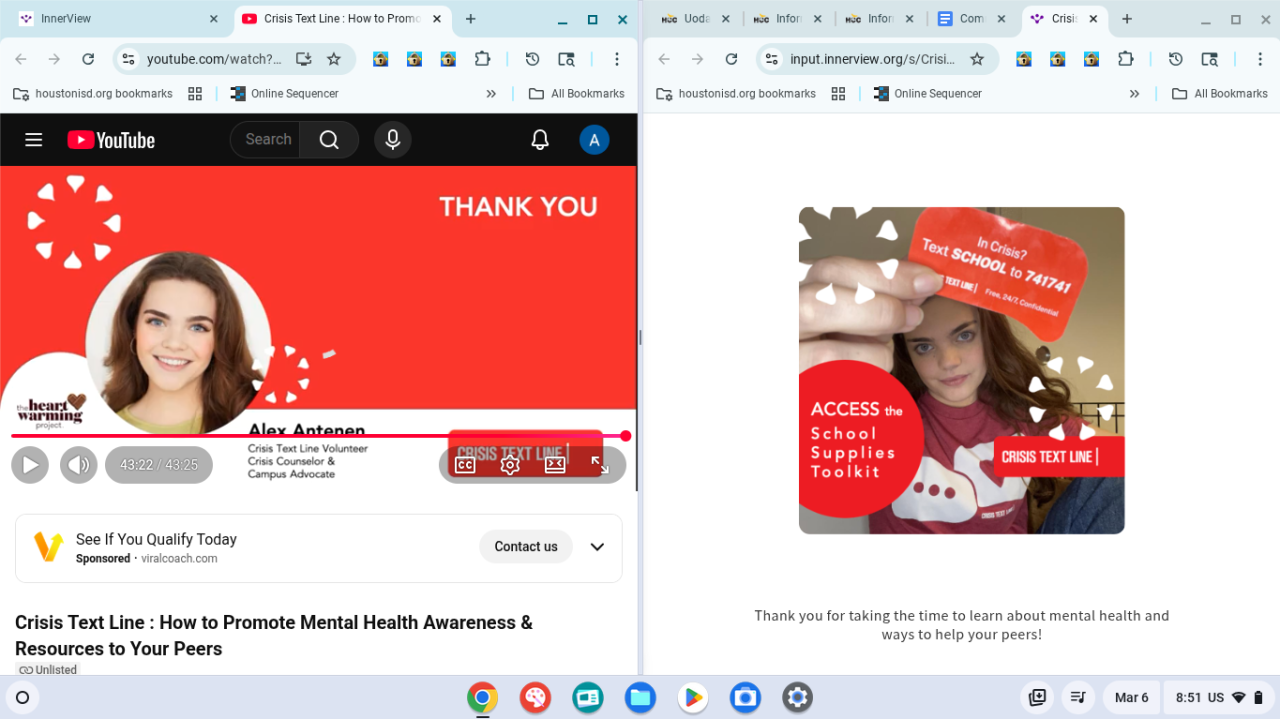
Task: Click the input.innerview.org address bar
Action: 872,59
